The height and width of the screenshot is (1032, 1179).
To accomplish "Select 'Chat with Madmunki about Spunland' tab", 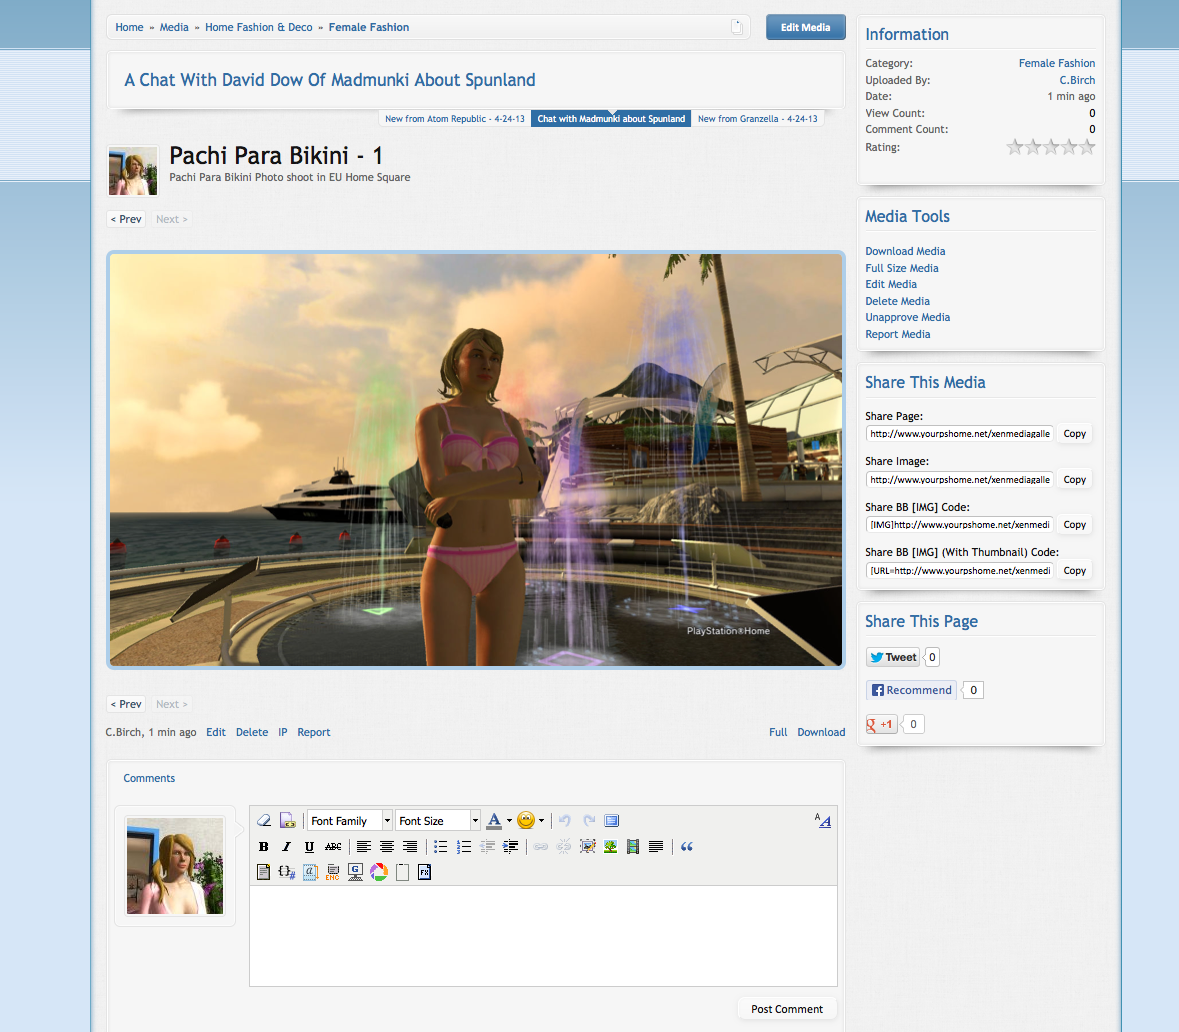I will click(x=611, y=119).
